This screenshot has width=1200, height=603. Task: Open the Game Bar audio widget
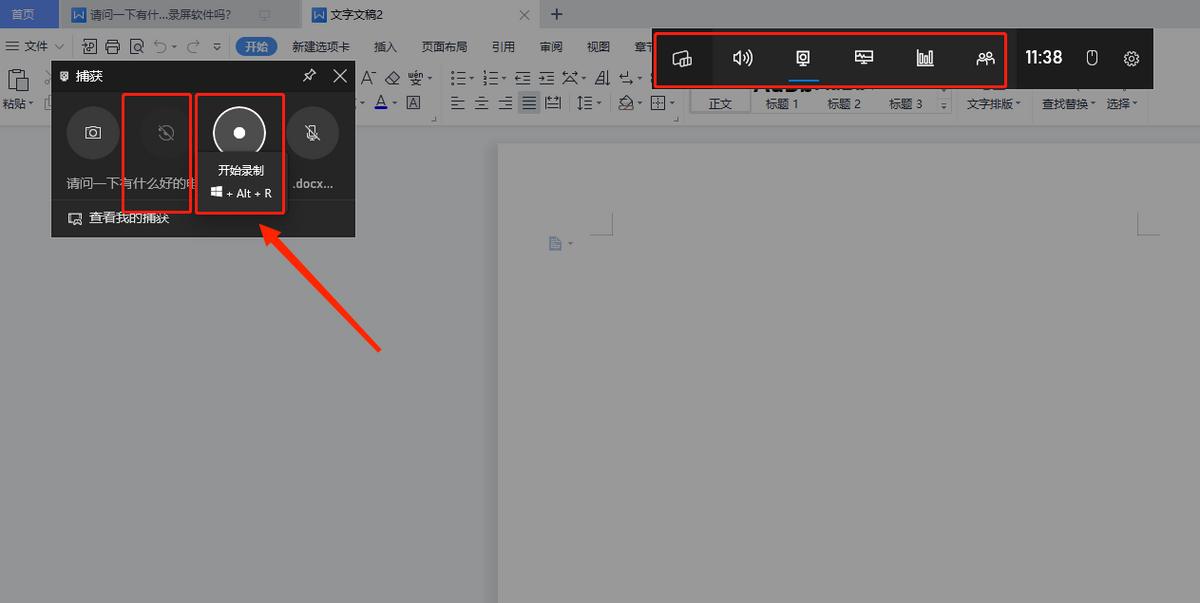(743, 58)
